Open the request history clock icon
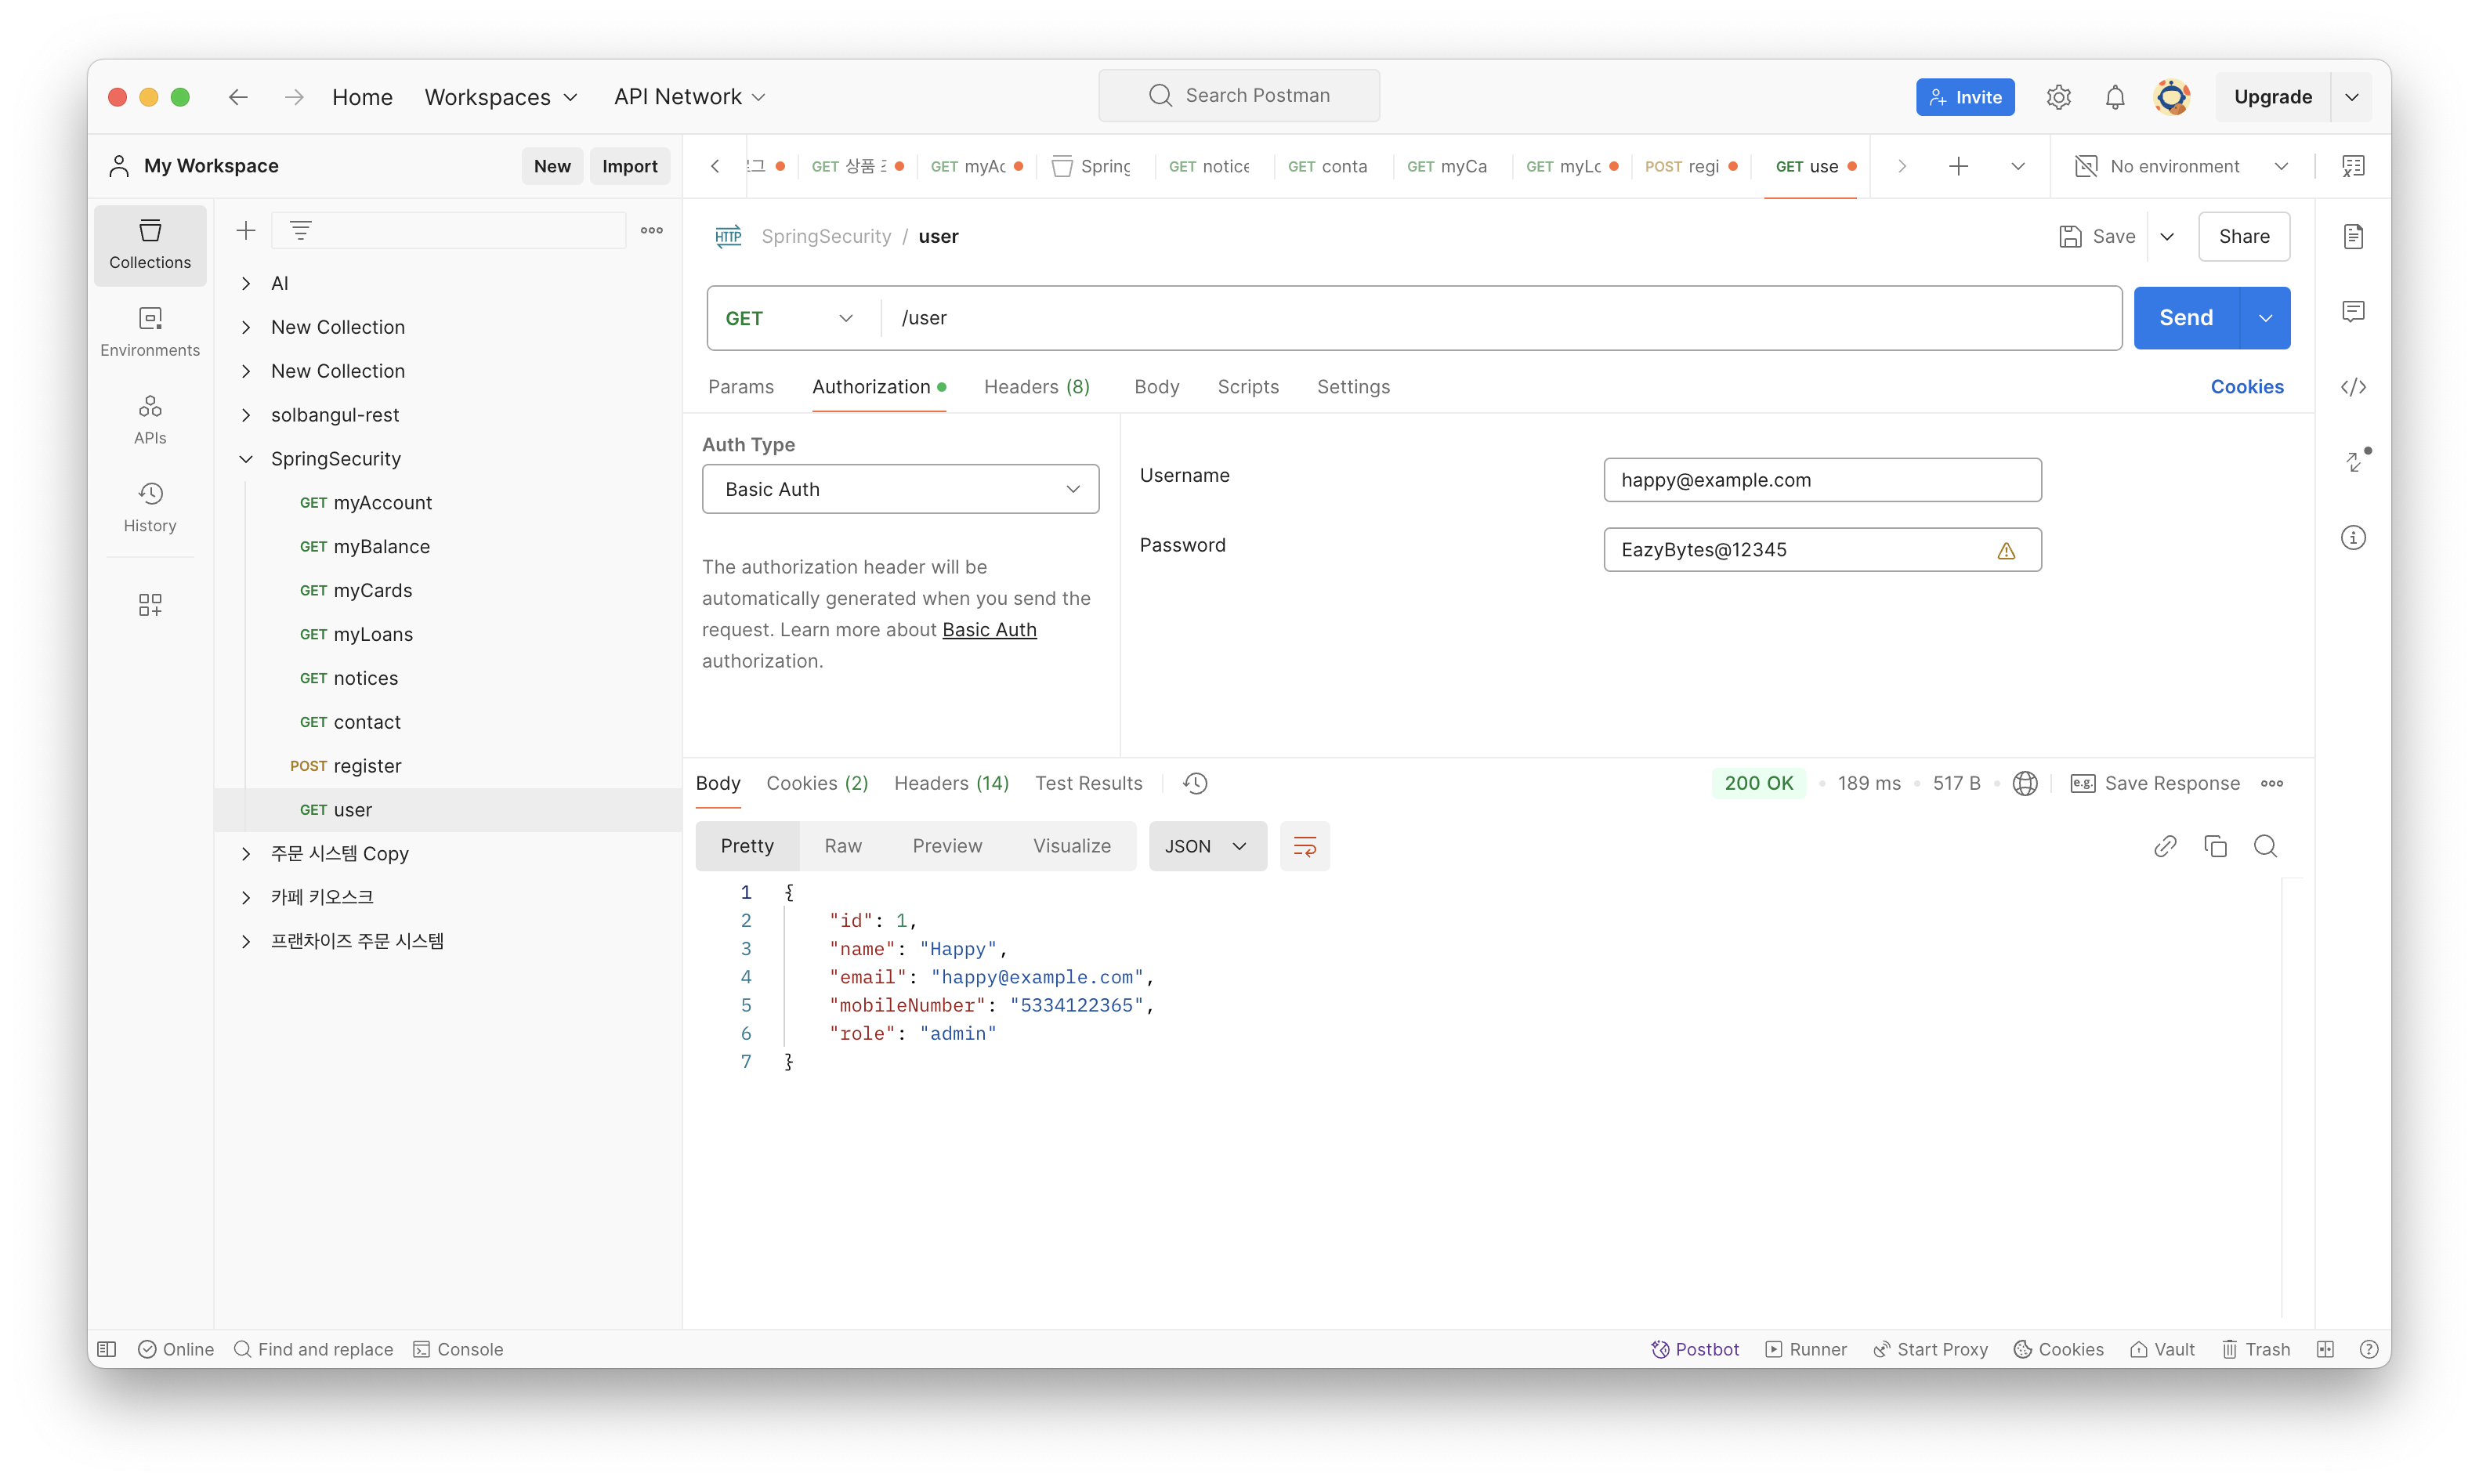This screenshot has width=2479, height=1484. point(1195,783)
